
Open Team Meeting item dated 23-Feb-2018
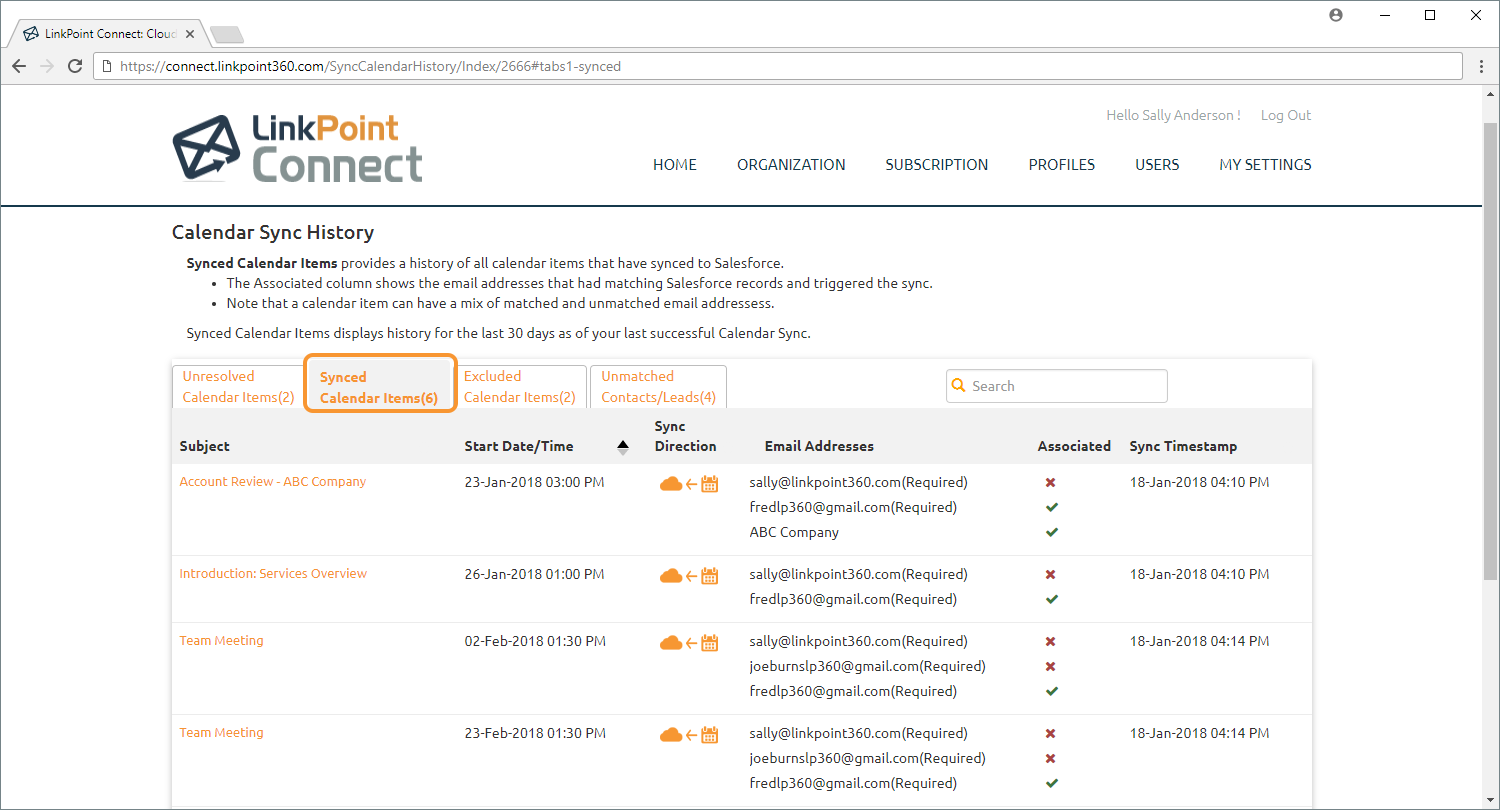point(221,733)
